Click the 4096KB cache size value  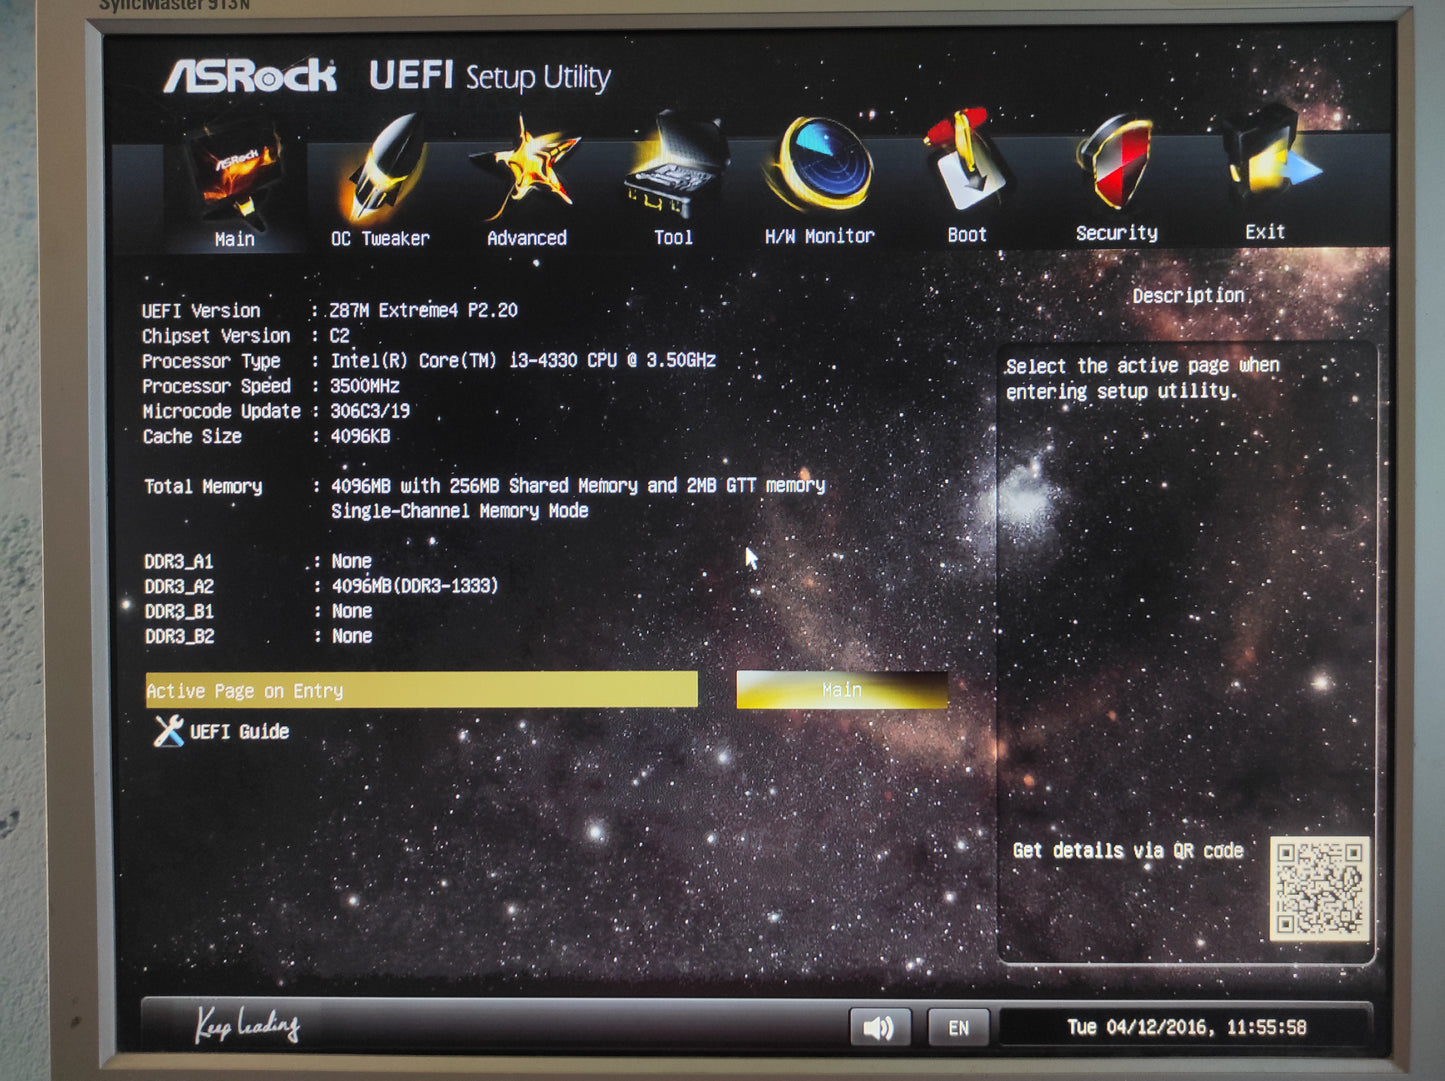(361, 436)
